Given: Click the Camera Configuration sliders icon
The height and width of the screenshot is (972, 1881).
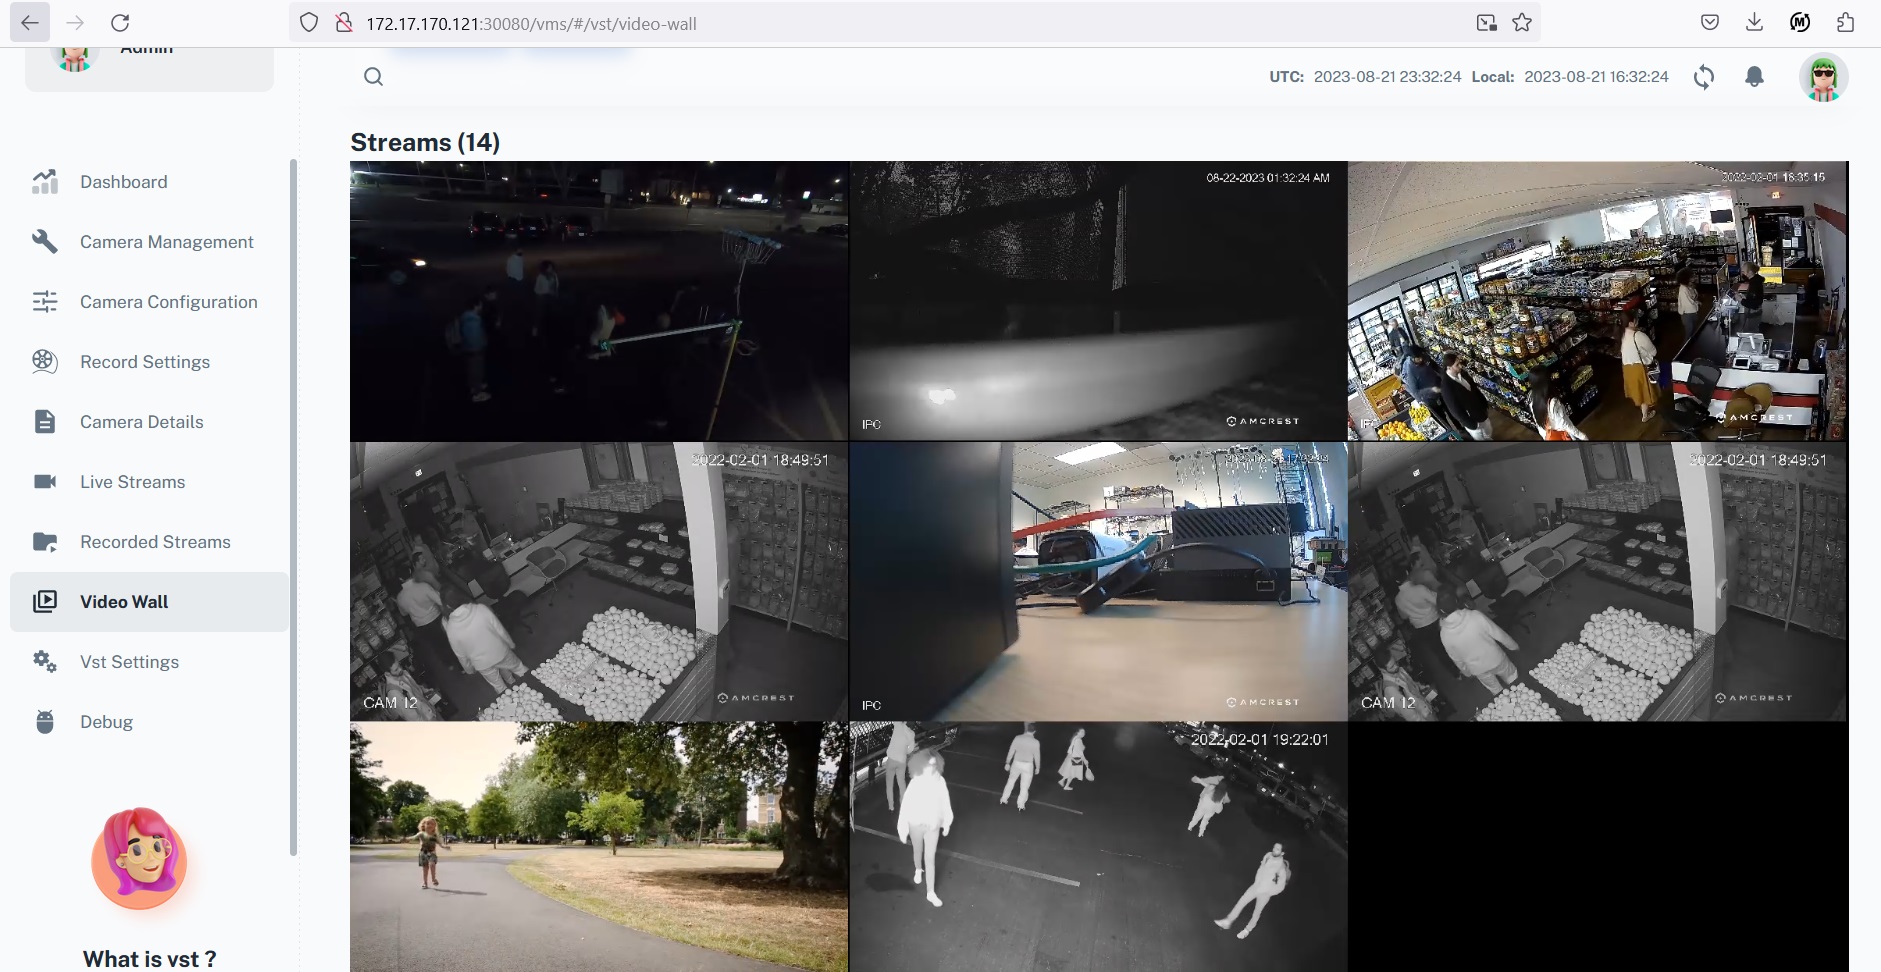Looking at the screenshot, I should click(x=45, y=301).
